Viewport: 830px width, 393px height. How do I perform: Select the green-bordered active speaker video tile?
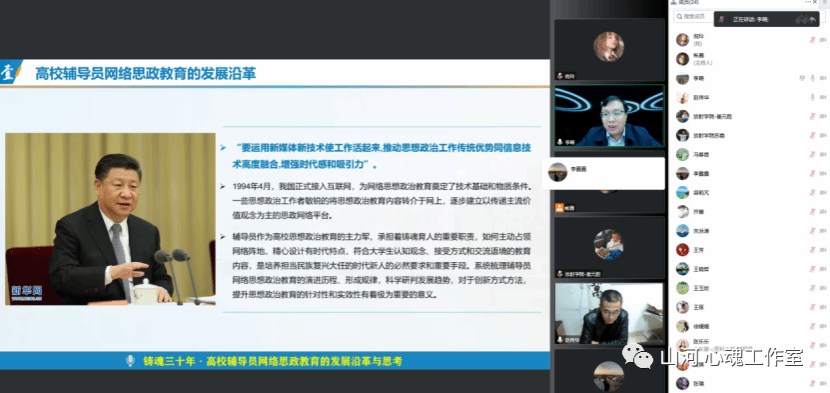(609, 116)
